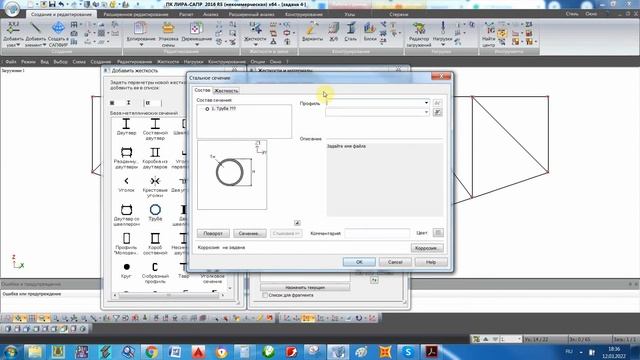Expand the arrow under Перемещение

point(196,44)
